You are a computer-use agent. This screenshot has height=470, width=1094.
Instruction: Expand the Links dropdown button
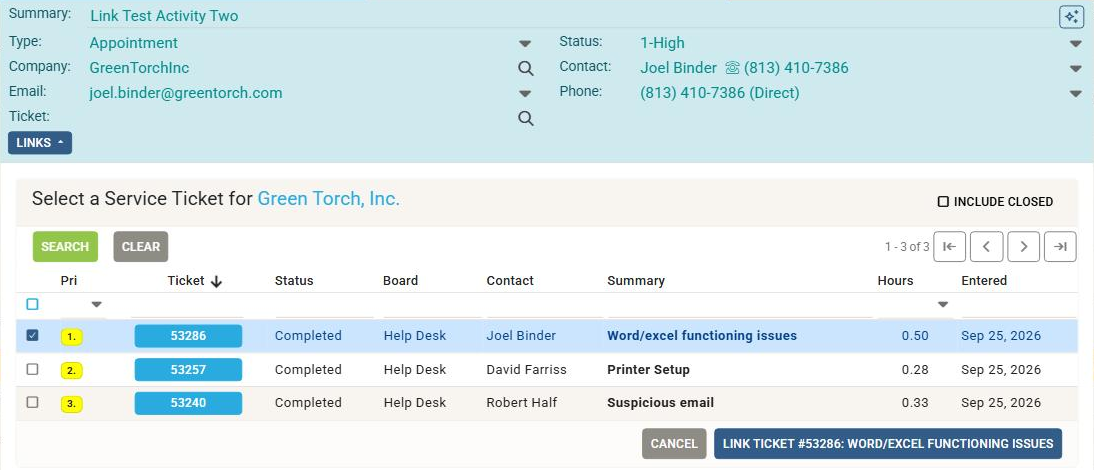[40, 143]
